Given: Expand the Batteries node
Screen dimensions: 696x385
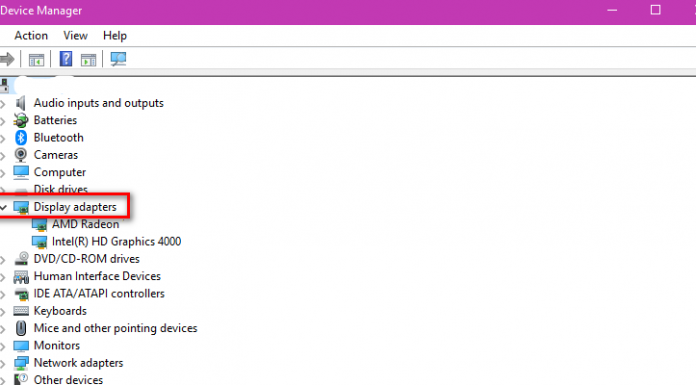Looking at the screenshot, I should pyautogui.click(x=3, y=121).
